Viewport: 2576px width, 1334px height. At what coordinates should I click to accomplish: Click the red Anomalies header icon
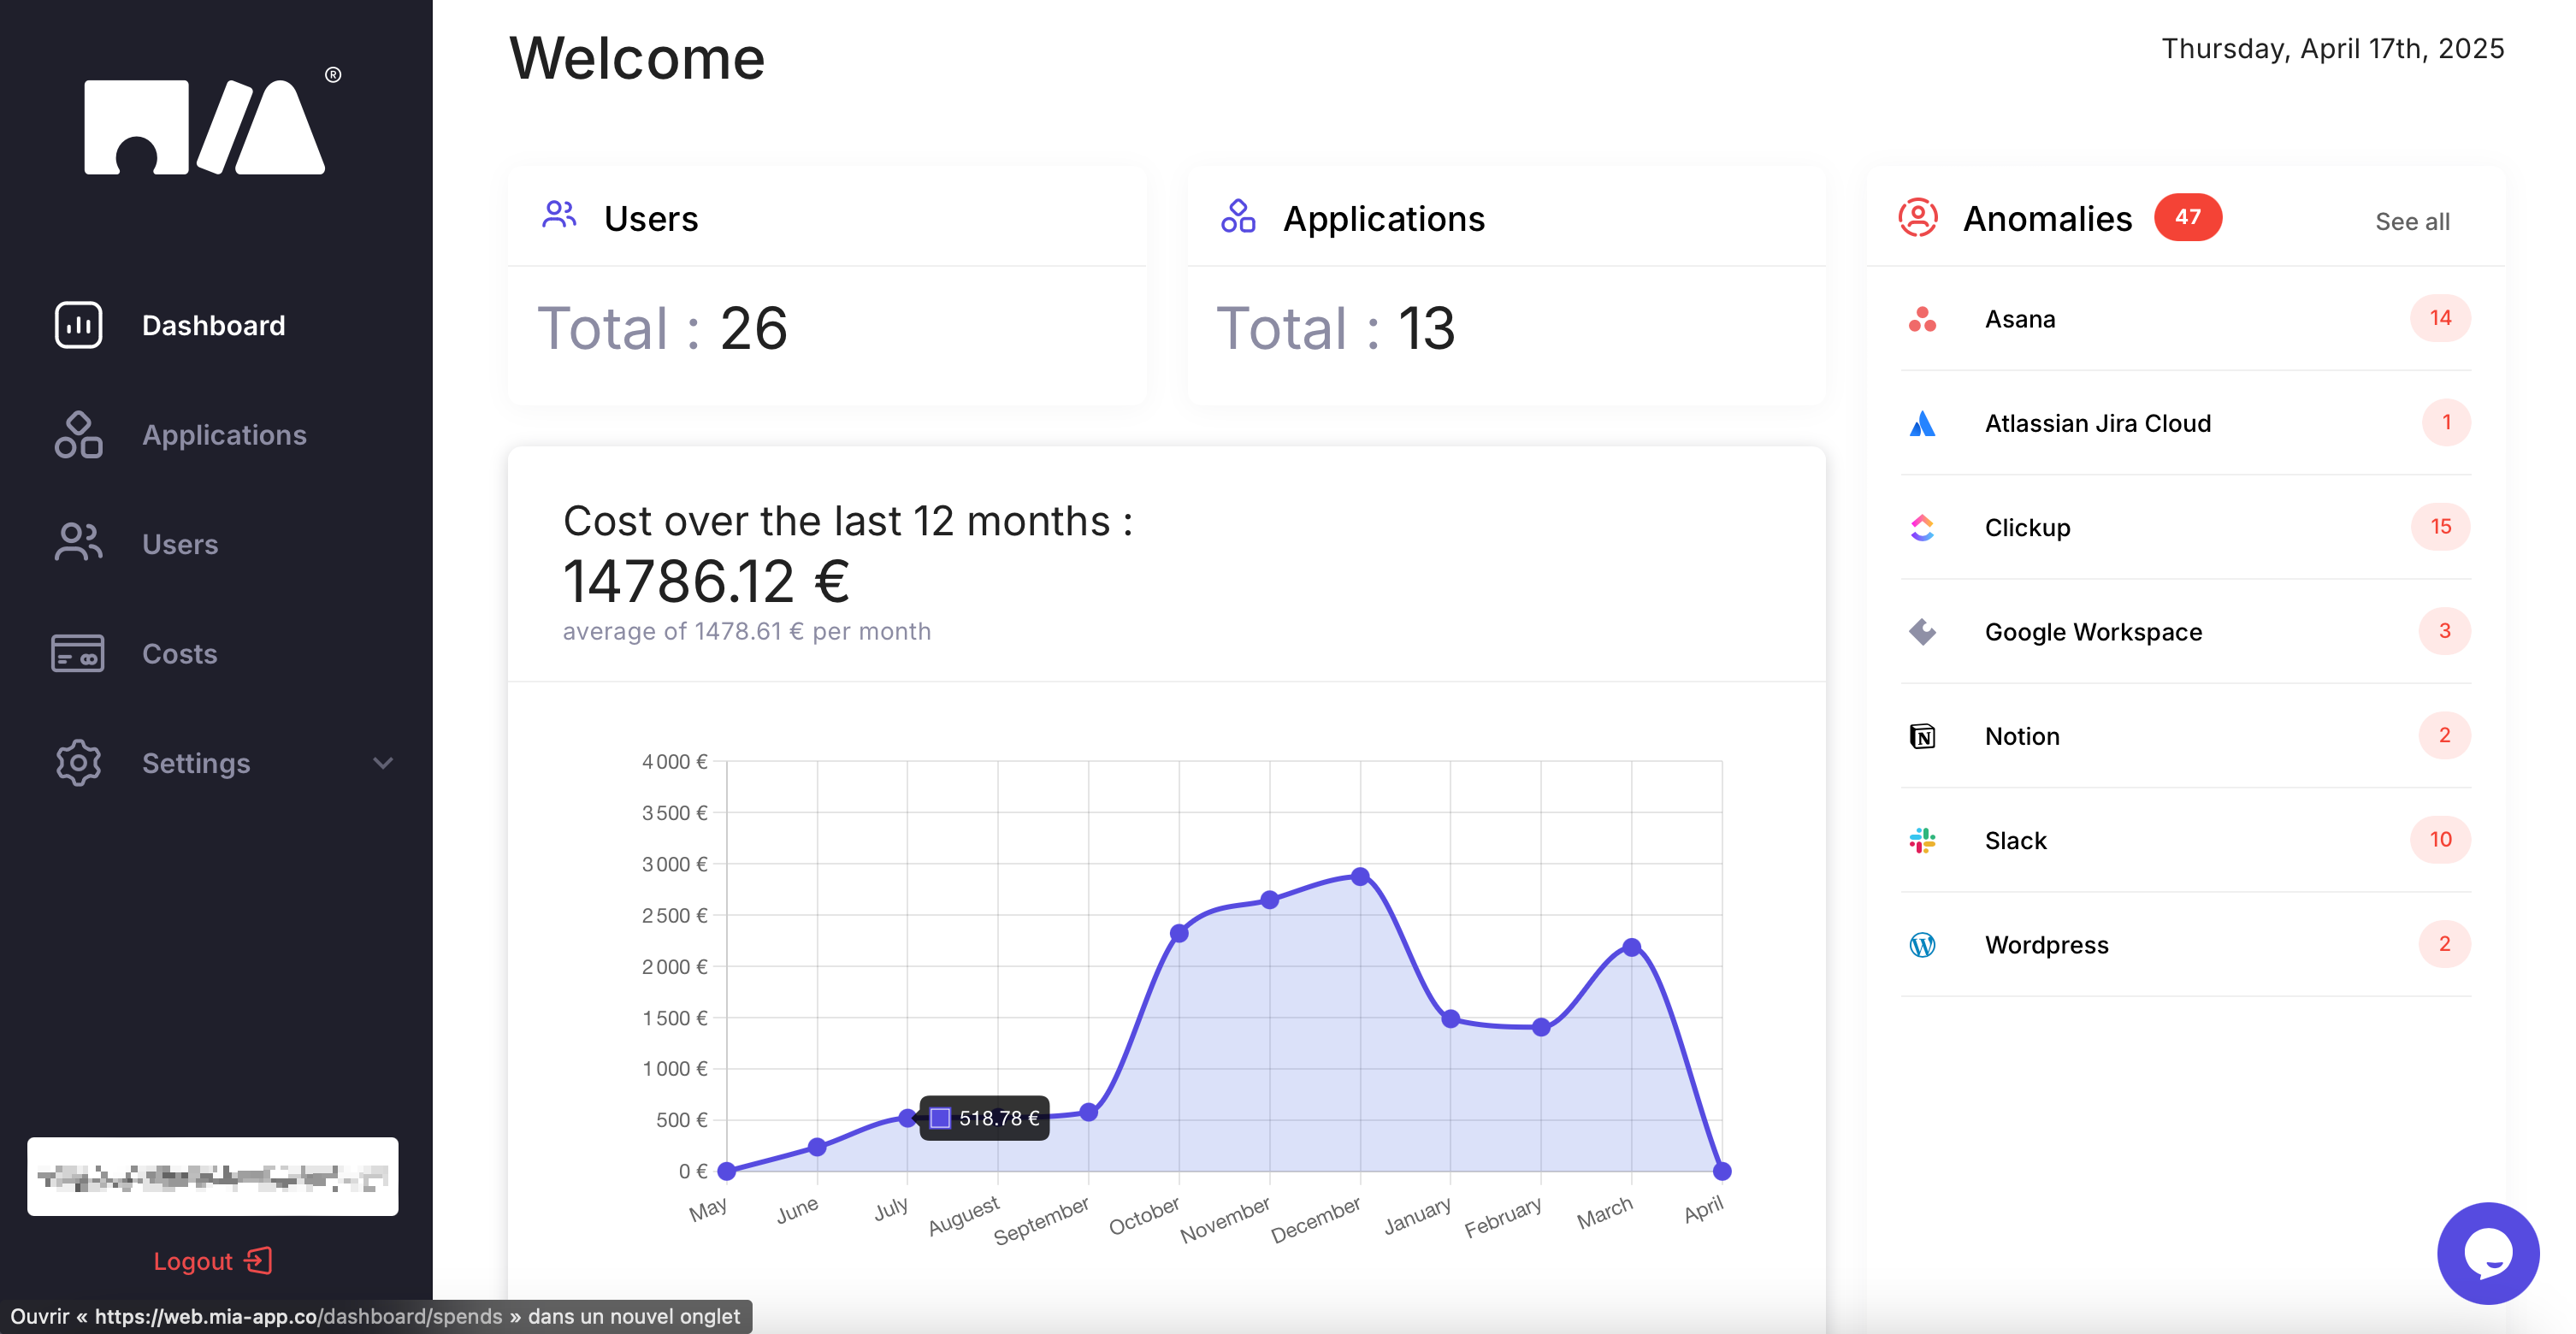[x=1918, y=218]
